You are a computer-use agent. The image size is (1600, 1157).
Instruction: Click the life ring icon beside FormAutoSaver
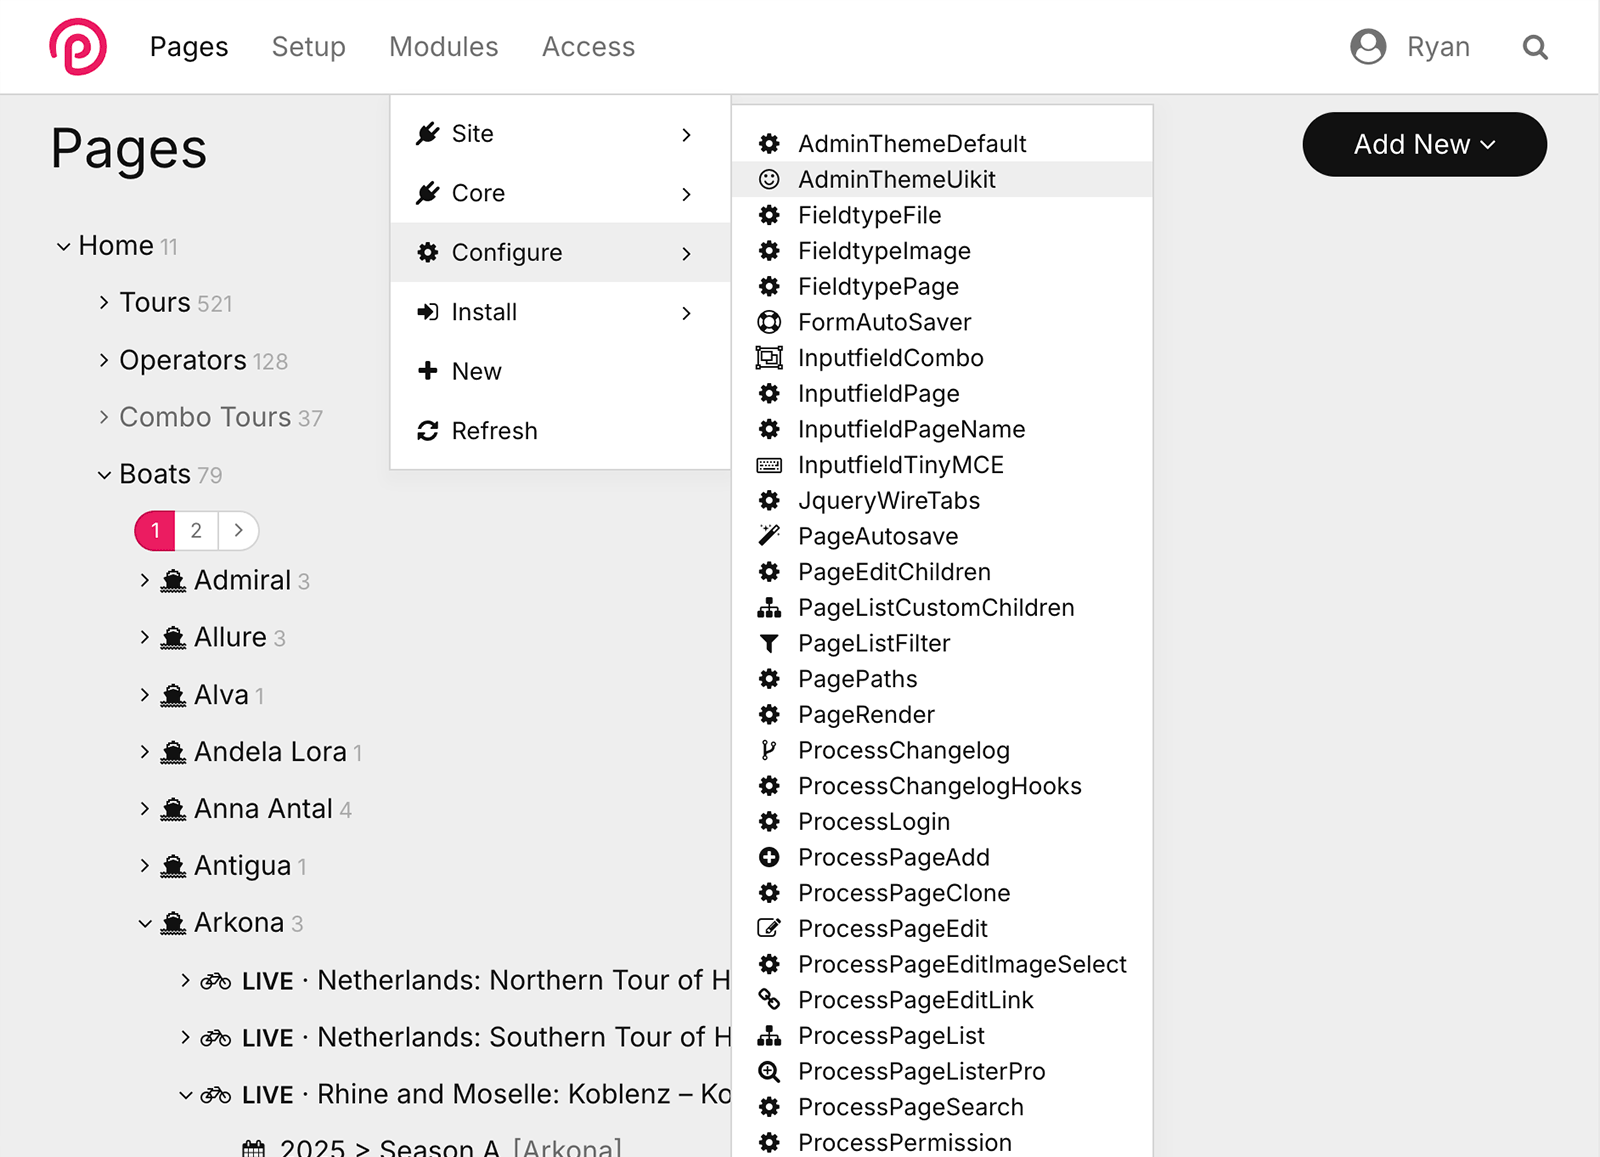769,322
